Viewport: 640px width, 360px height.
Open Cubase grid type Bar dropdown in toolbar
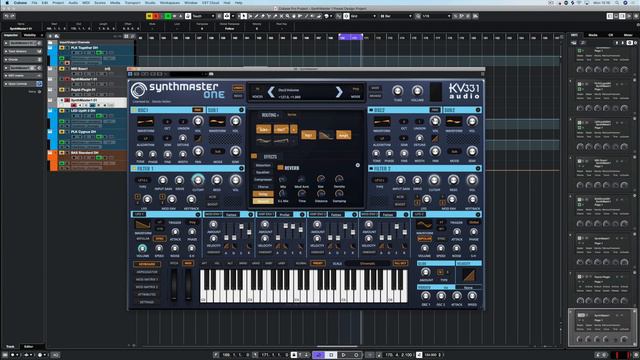[396, 16]
